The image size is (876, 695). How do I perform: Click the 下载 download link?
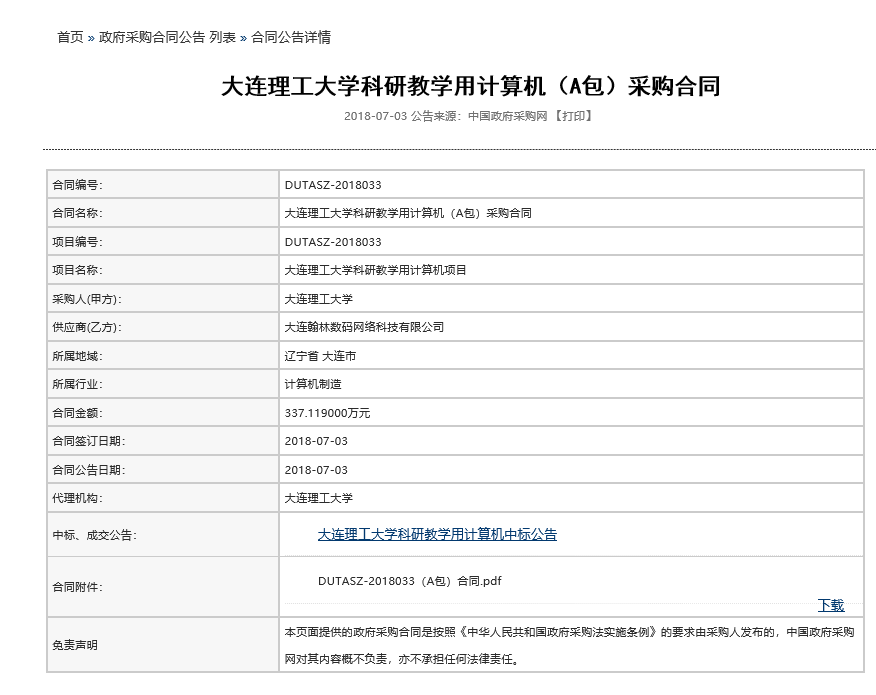click(x=830, y=605)
